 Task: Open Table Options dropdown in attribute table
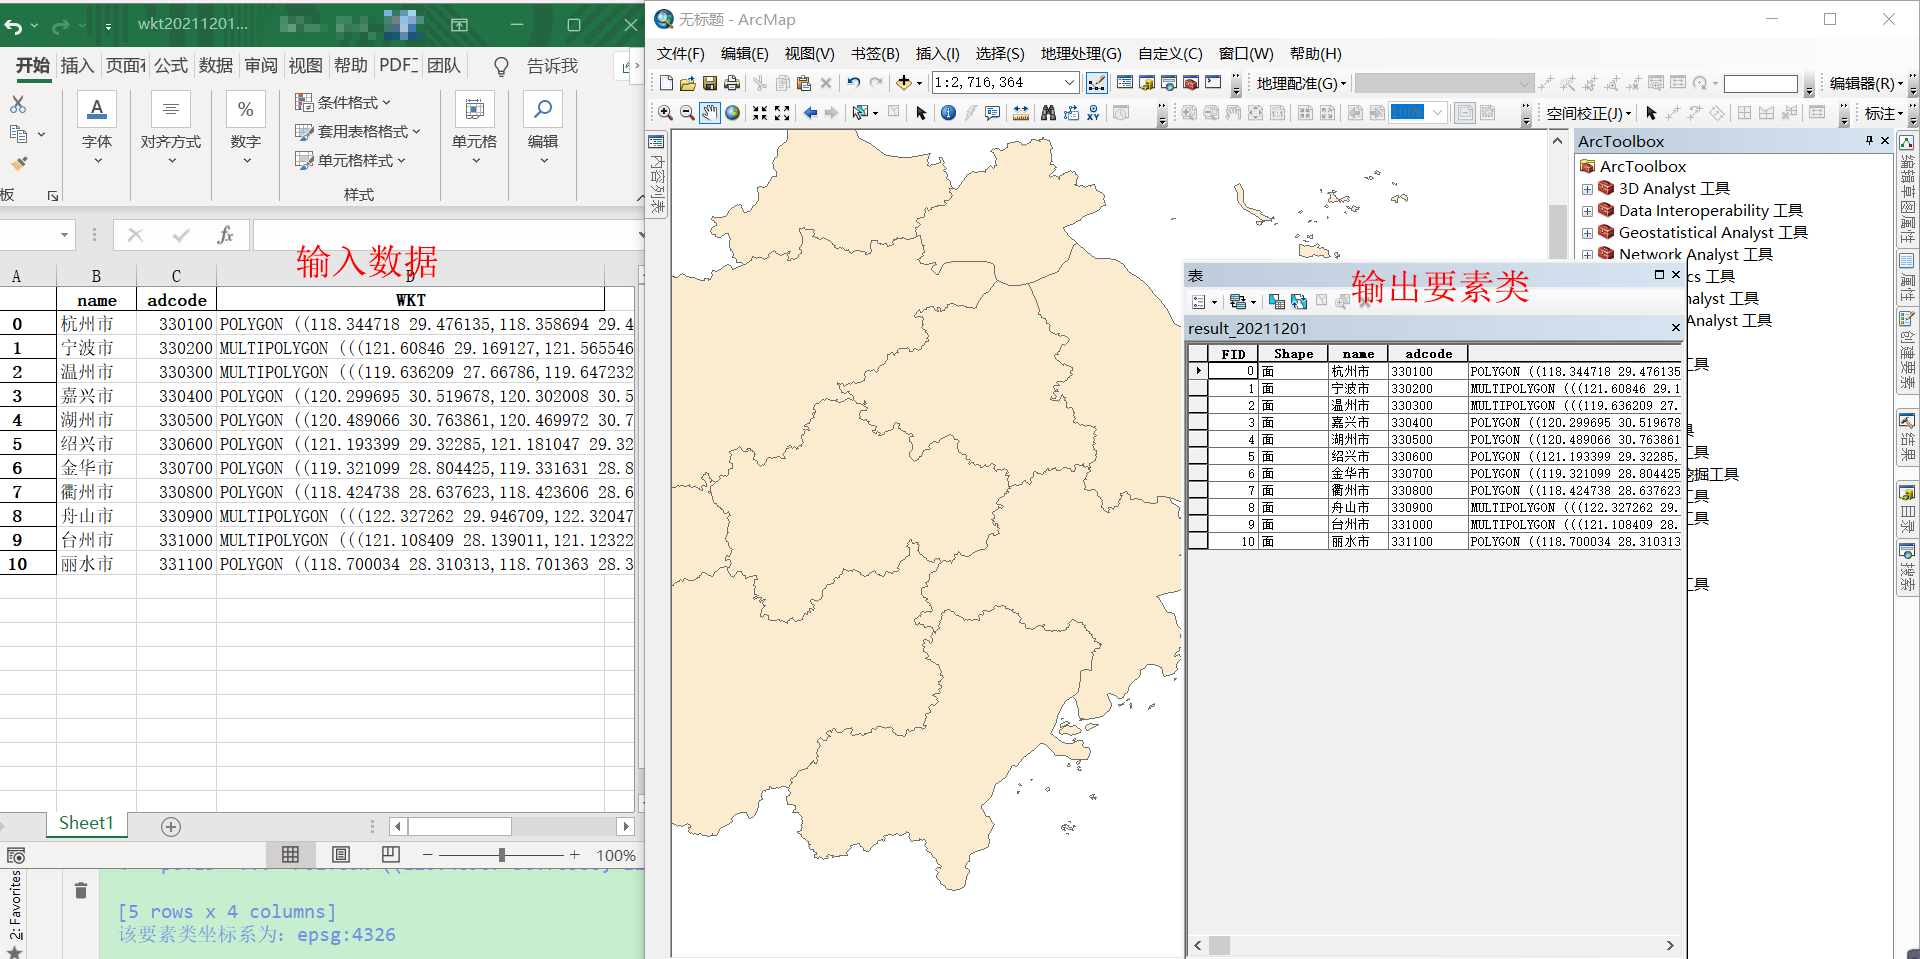coord(1203,301)
